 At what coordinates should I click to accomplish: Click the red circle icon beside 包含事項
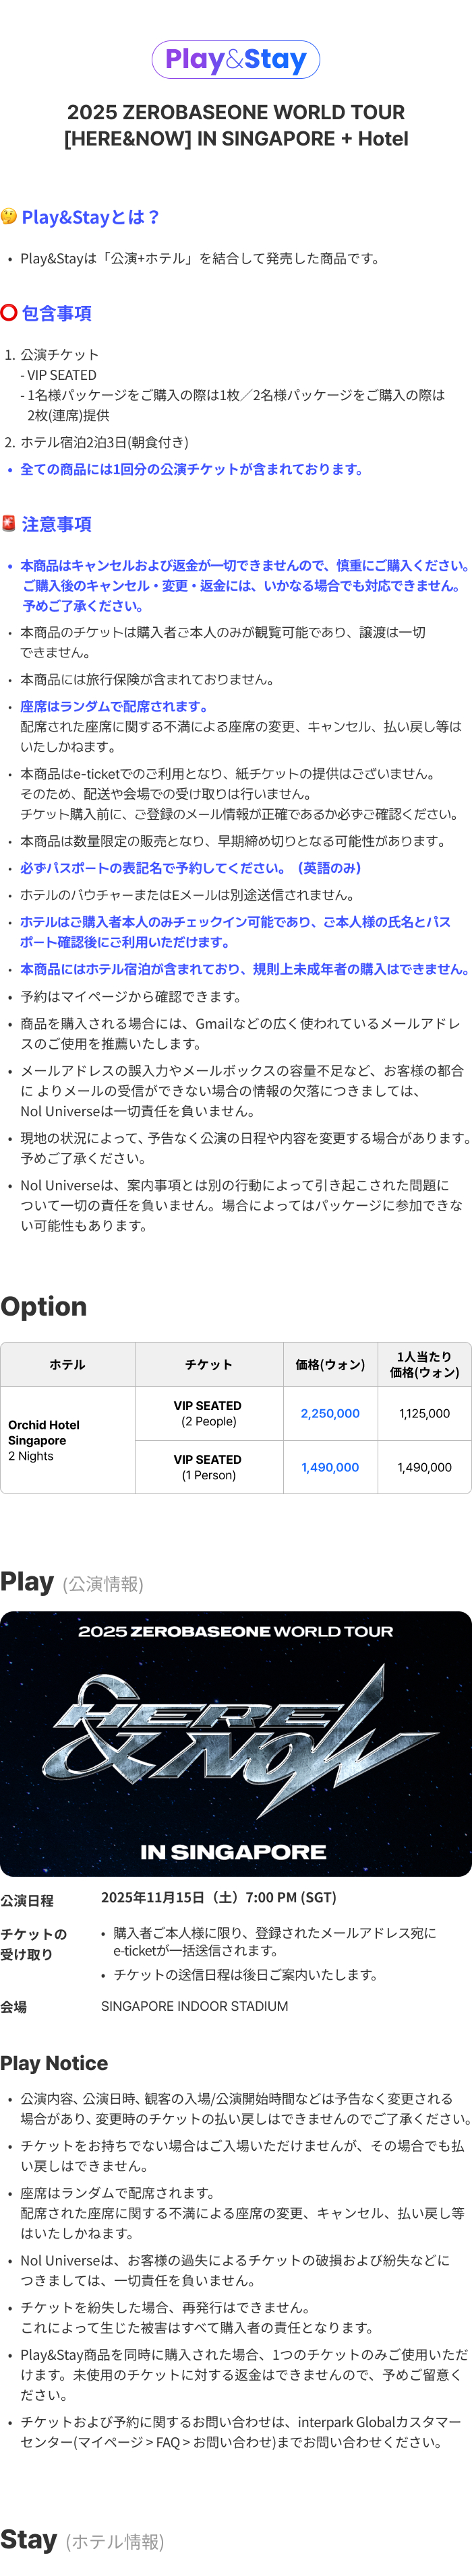[9, 312]
